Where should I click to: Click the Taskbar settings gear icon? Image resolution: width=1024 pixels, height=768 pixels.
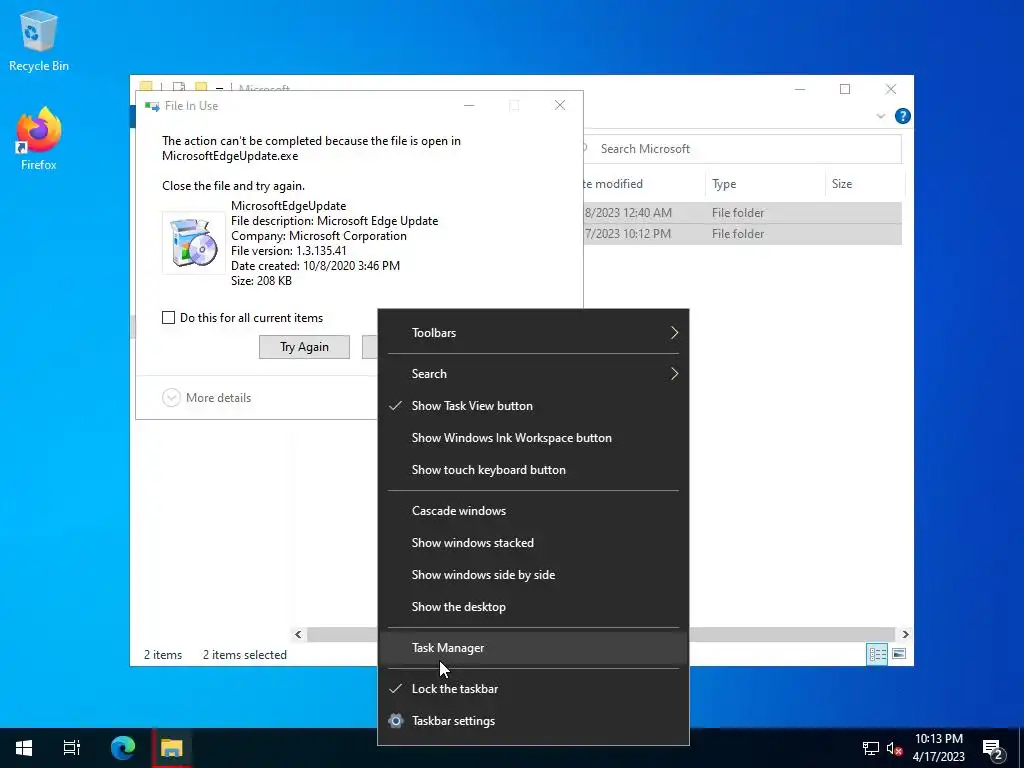click(x=396, y=721)
